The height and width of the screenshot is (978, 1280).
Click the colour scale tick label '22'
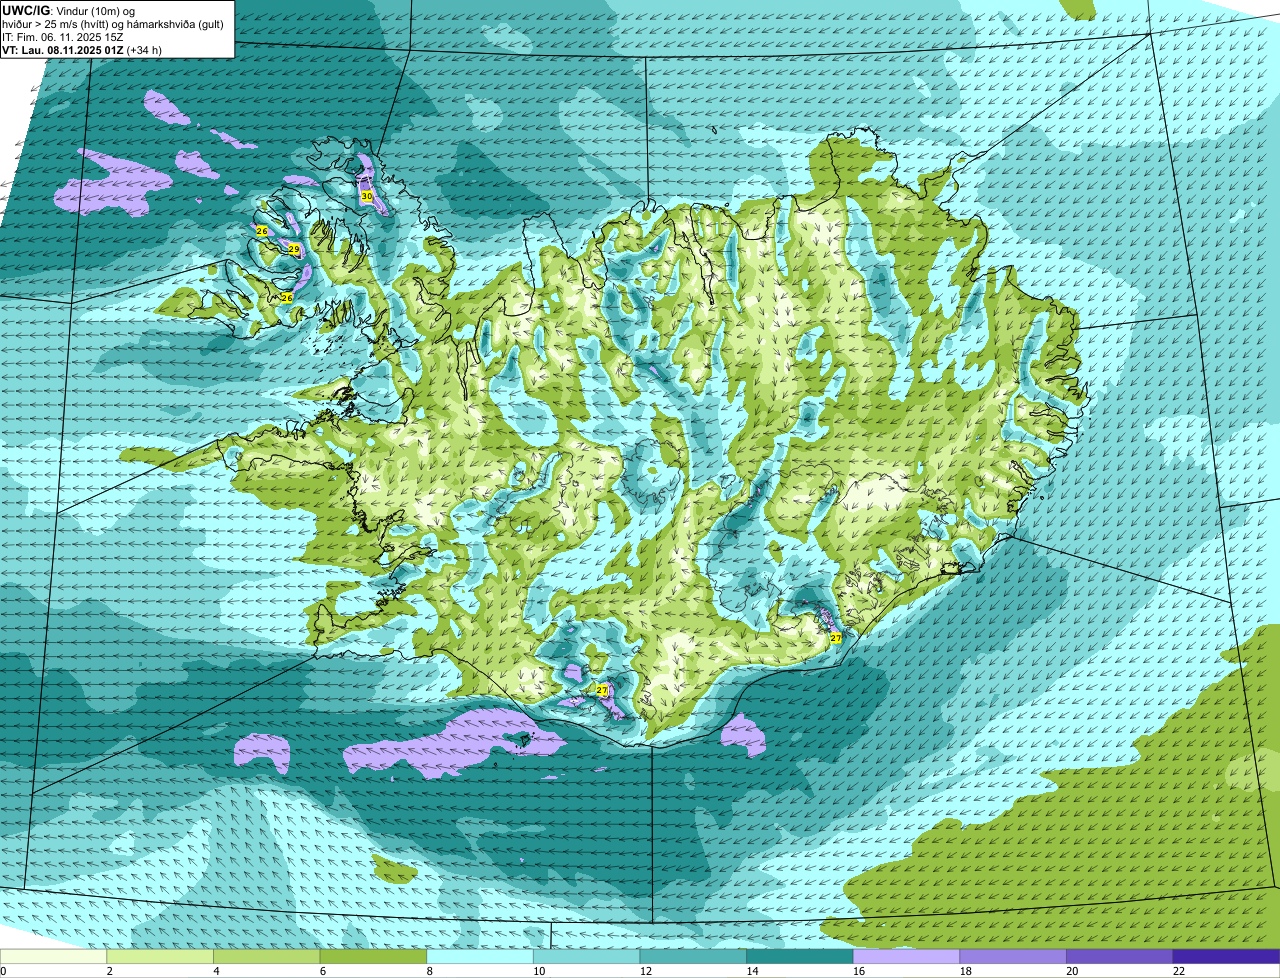click(x=1179, y=971)
